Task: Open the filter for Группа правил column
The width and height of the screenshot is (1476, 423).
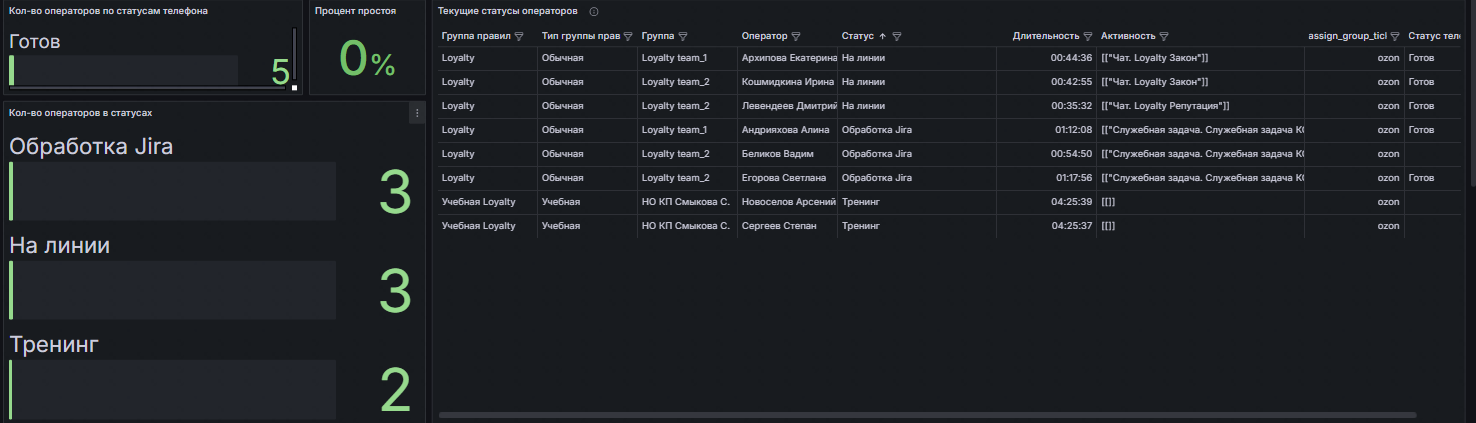Action: tap(519, 36)
